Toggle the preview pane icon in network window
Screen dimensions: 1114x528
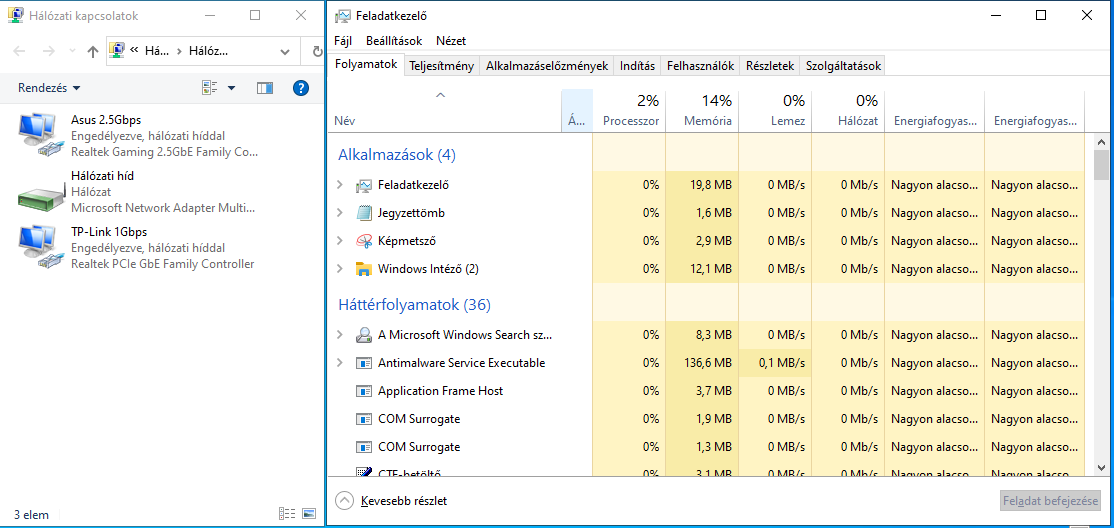pyautogui.click(x=265, y=88)
